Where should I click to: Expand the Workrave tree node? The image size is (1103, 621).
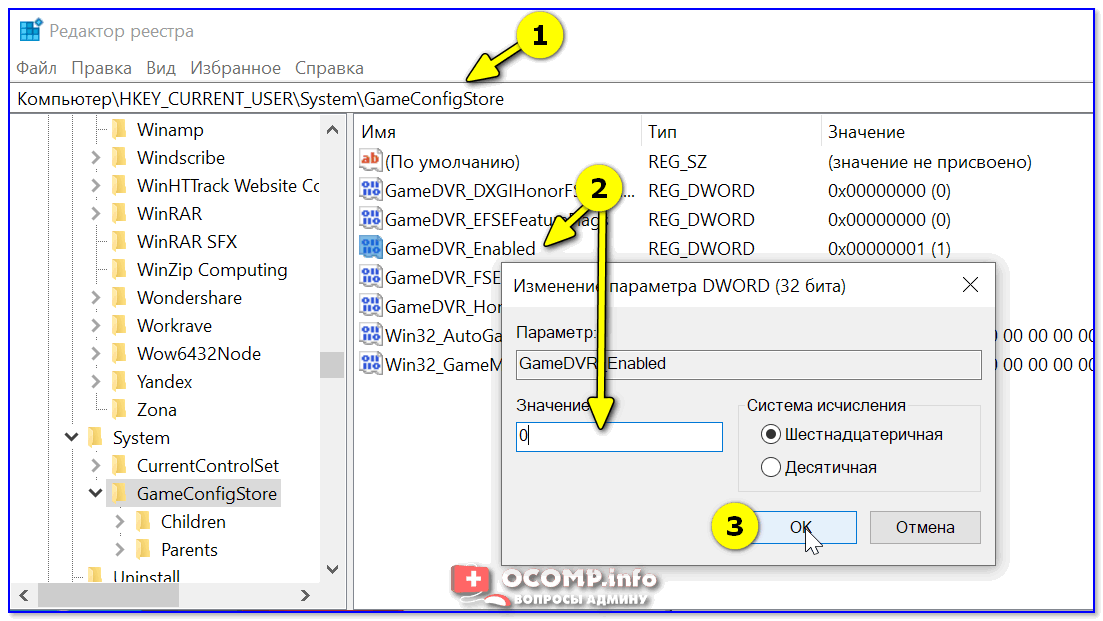96,326
